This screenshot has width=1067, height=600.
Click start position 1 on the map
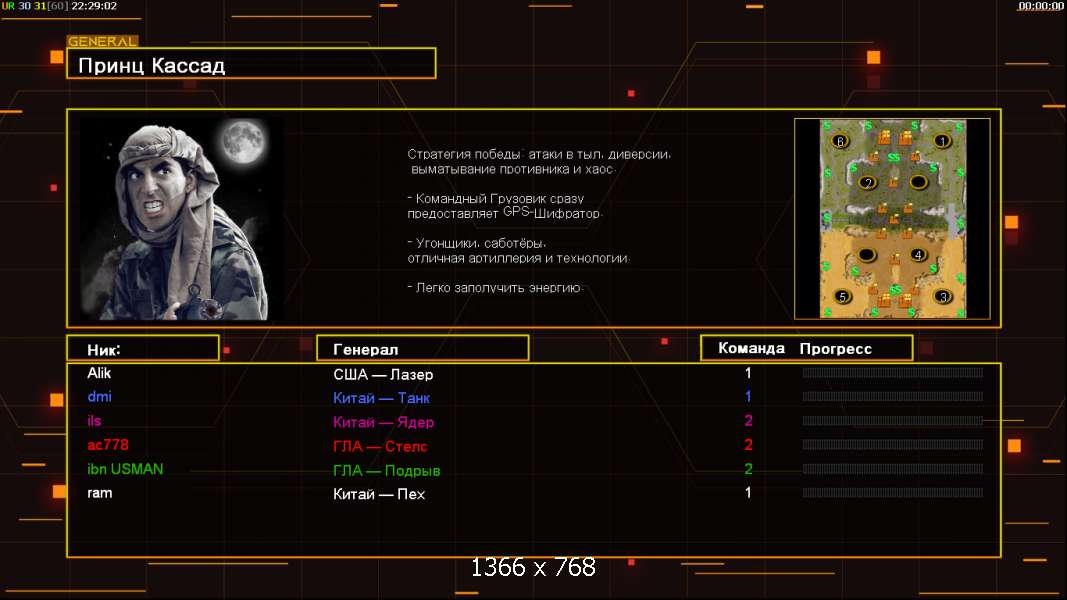[942, 141]
